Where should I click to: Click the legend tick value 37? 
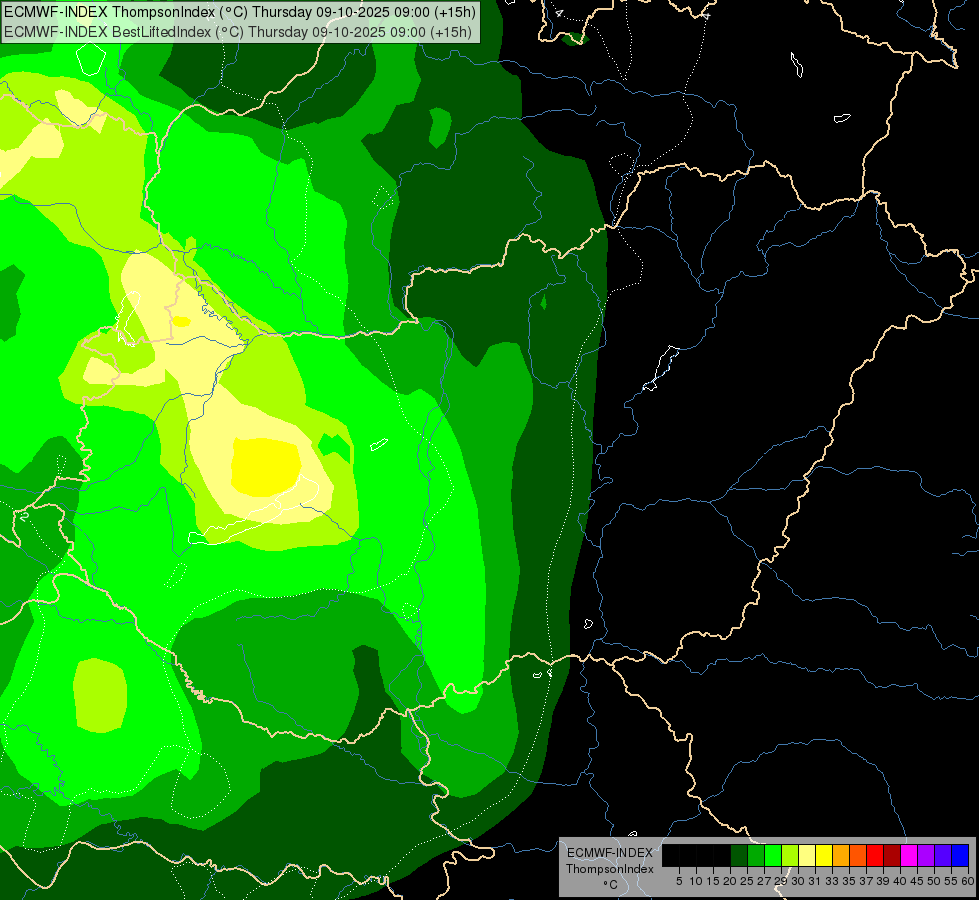click(866, 881)
